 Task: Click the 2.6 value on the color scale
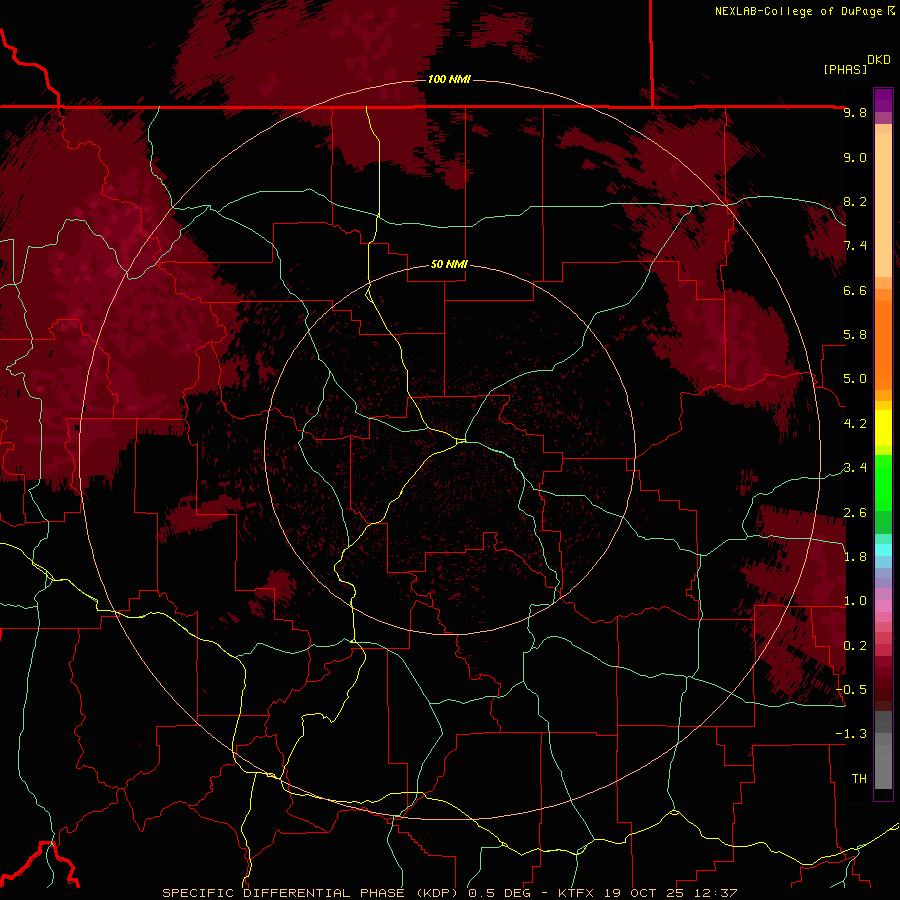pyautogui.click(x=855, y=513)
